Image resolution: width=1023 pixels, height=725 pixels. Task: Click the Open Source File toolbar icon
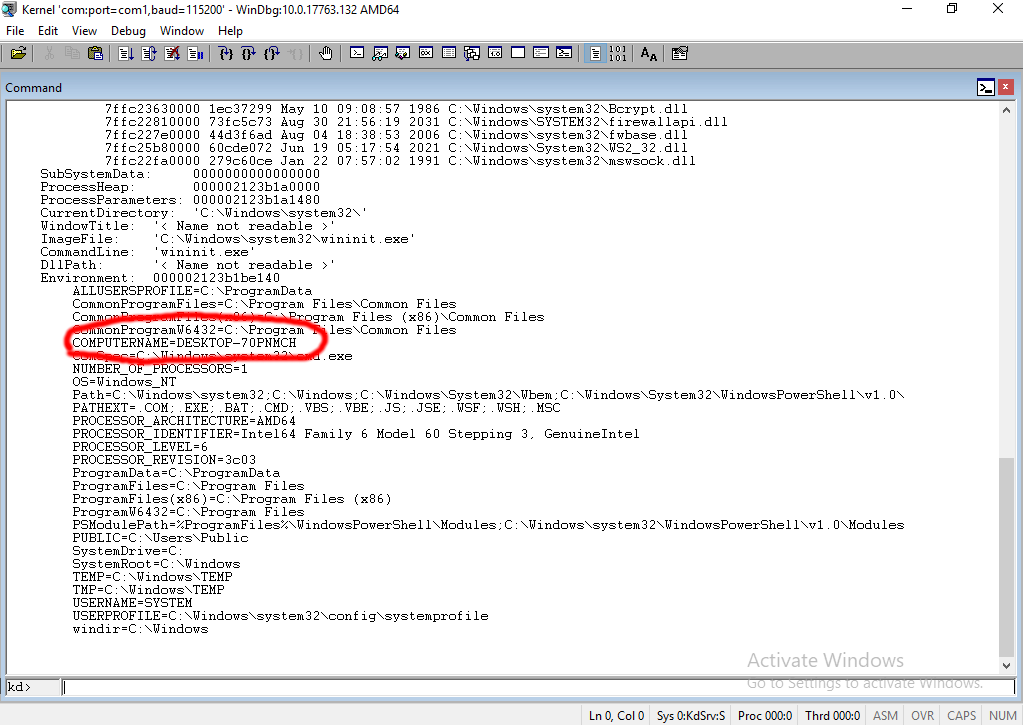click(19, 53)
